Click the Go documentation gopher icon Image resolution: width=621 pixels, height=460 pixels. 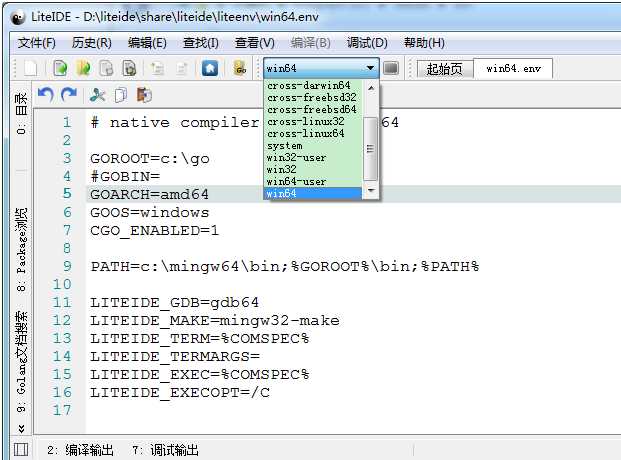click(x=240, y=69)
